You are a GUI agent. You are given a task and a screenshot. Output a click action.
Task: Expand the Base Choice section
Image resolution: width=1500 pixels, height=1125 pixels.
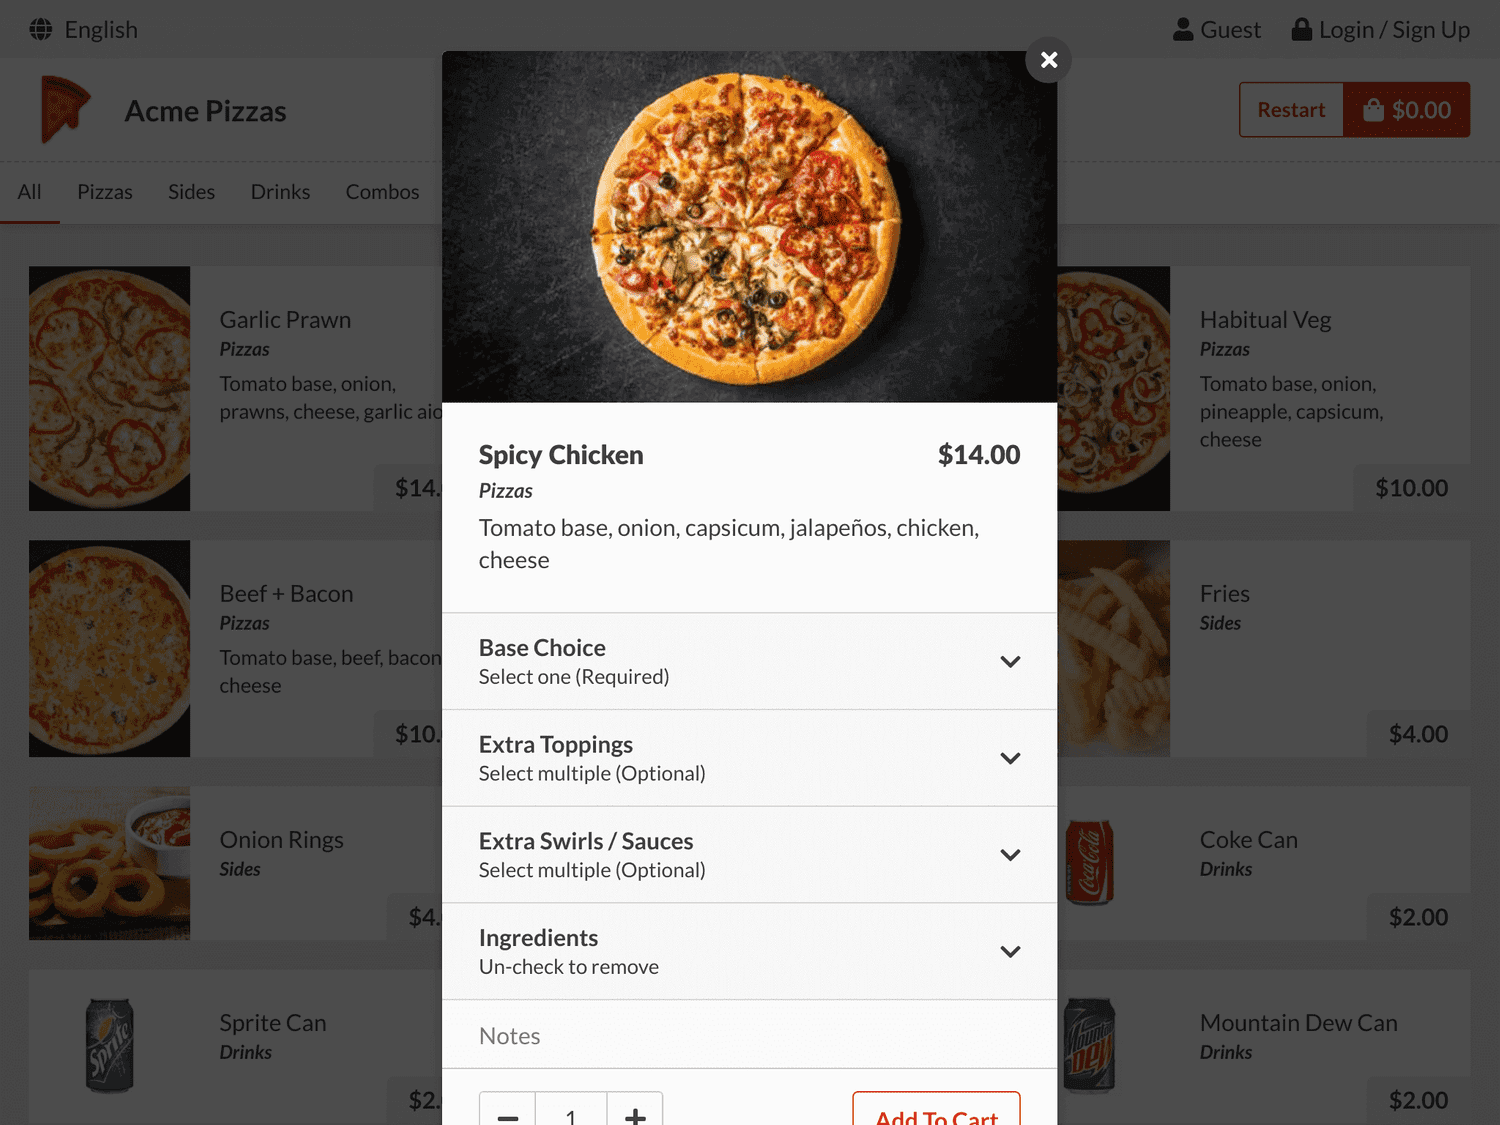(750, 661)
